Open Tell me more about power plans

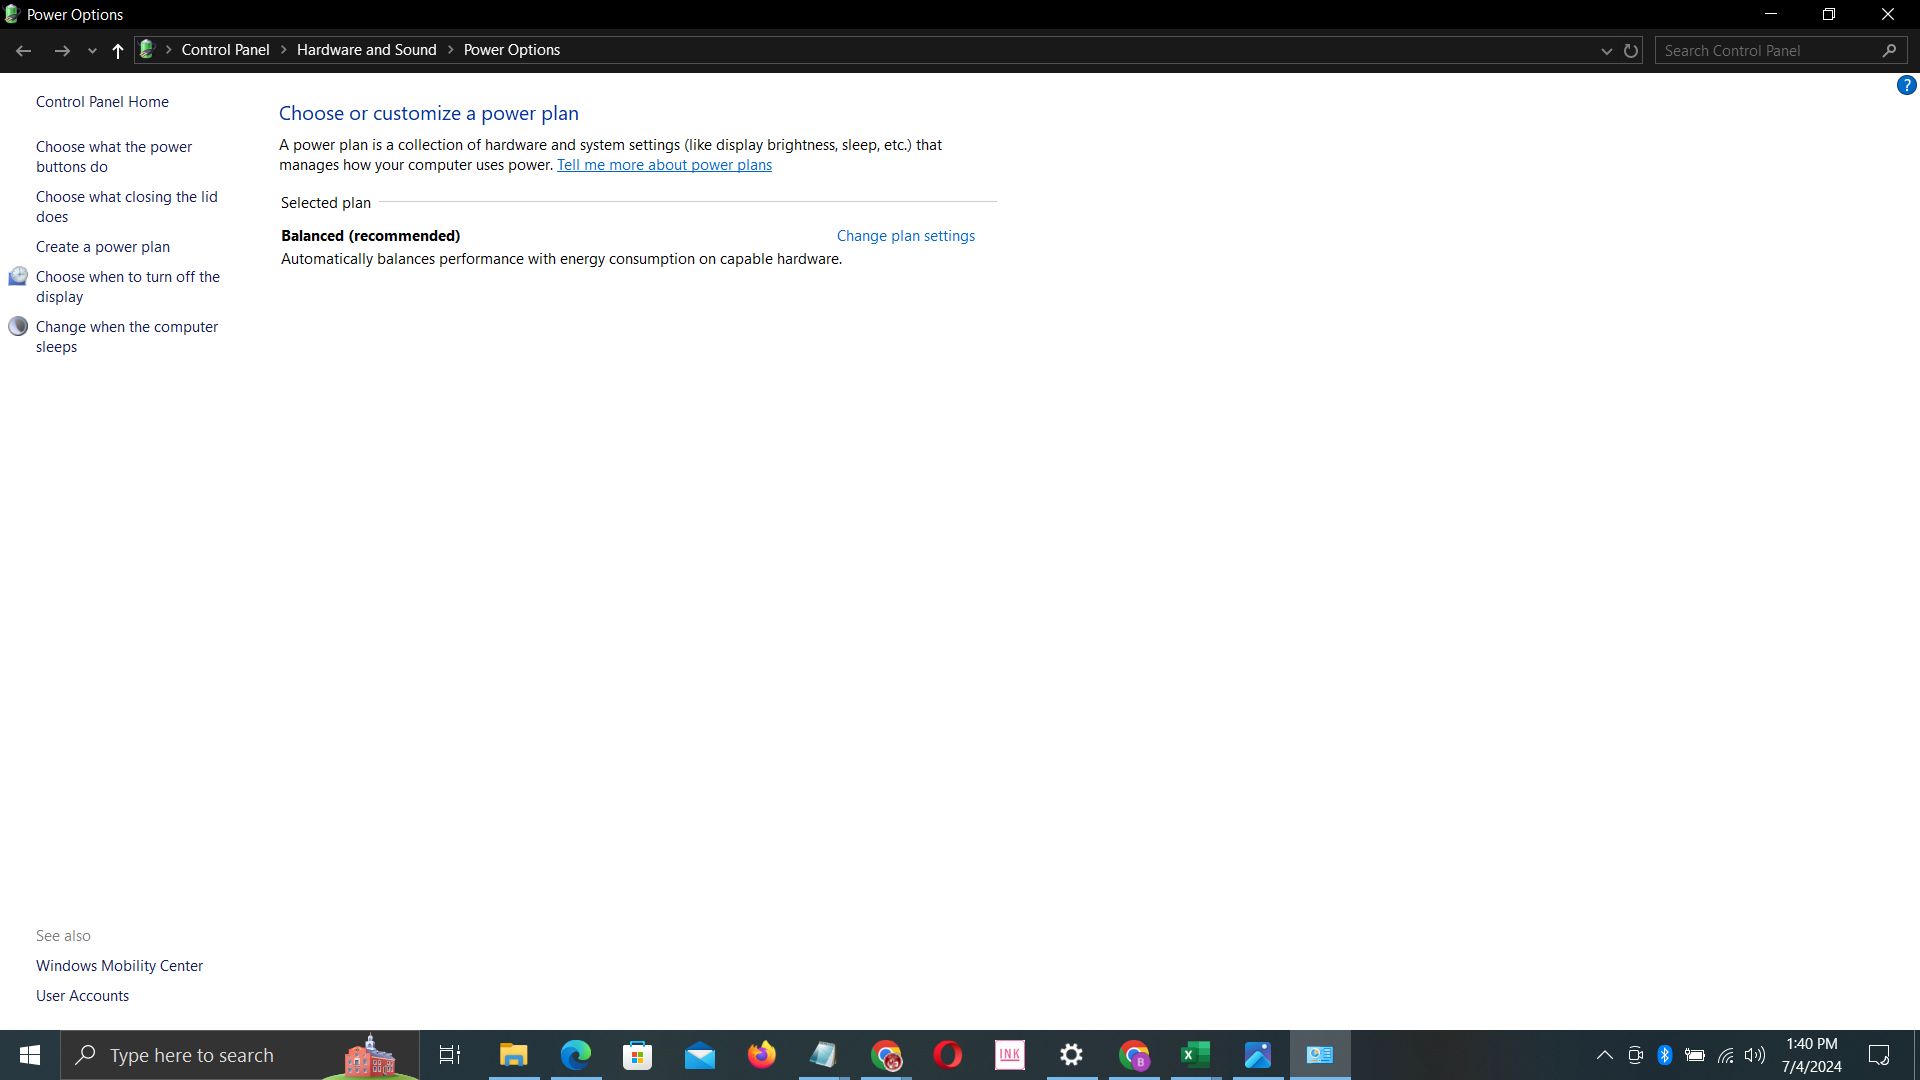tap(664, 165)
